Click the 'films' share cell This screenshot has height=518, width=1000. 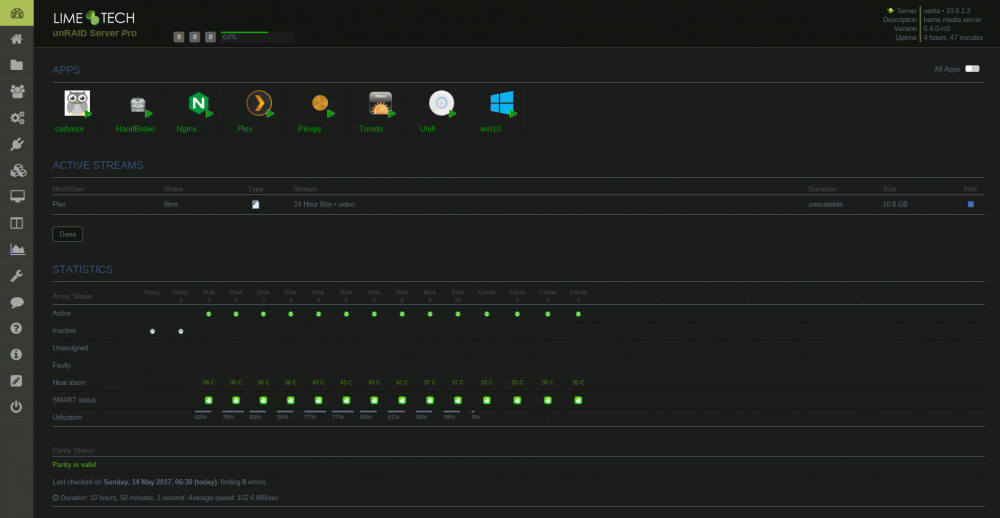click(x=171, y=205)
